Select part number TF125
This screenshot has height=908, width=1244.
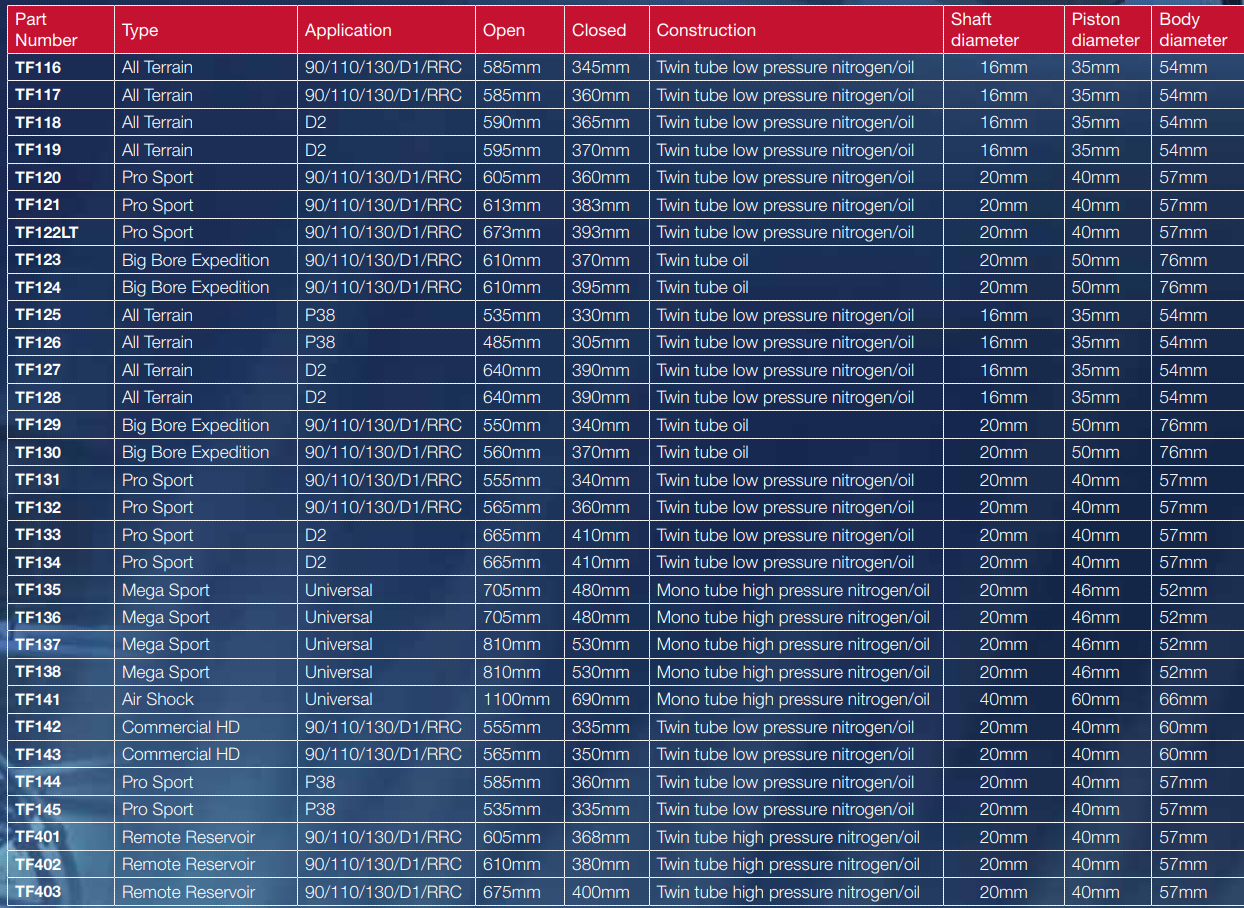pos(38,315)
